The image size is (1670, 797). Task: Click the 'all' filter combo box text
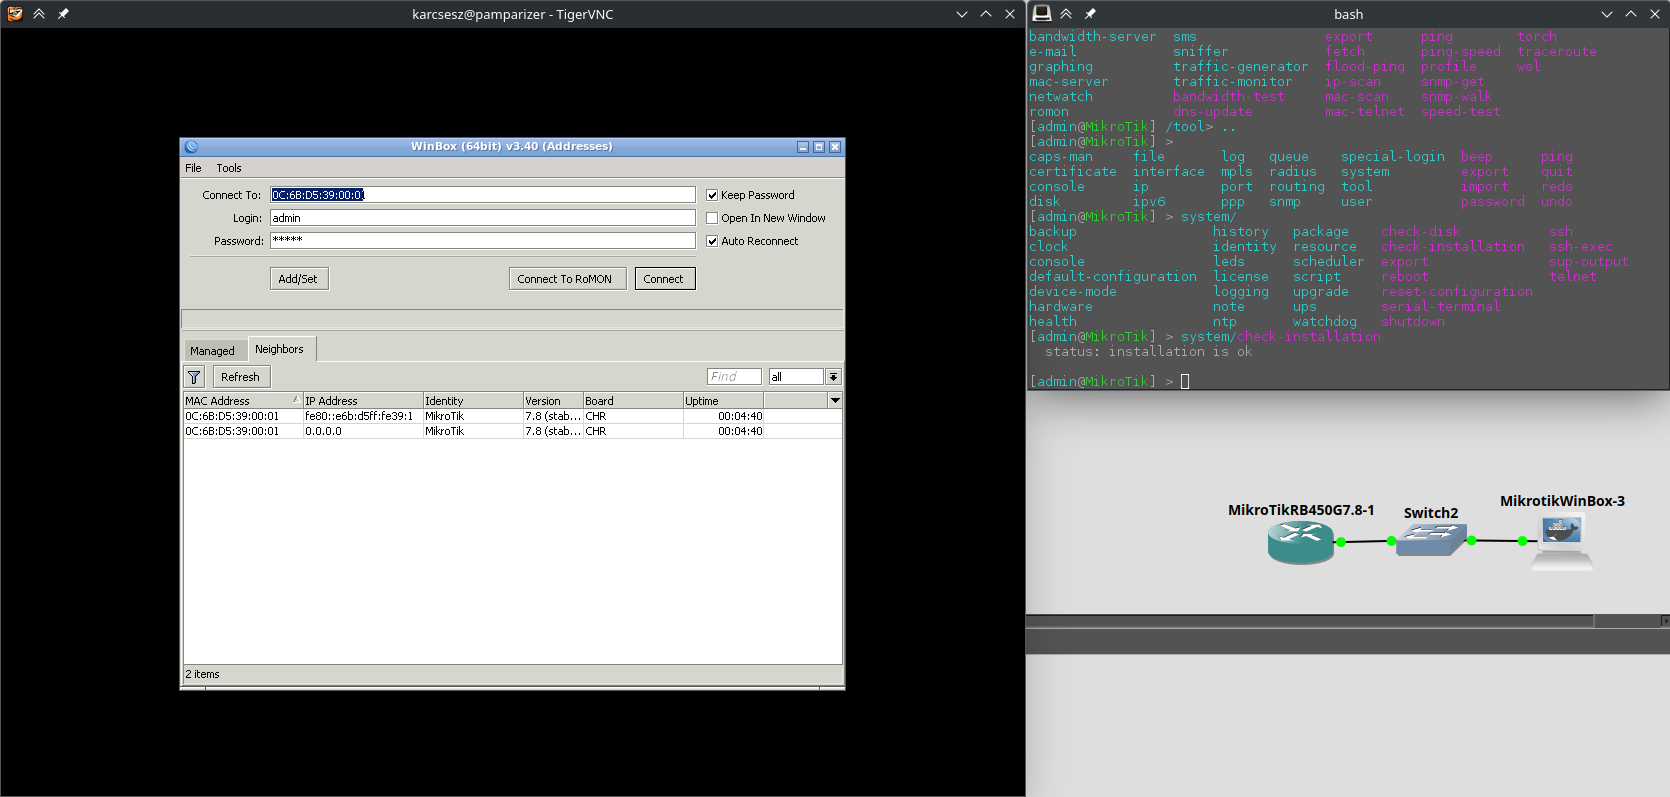tap(796, 377)
